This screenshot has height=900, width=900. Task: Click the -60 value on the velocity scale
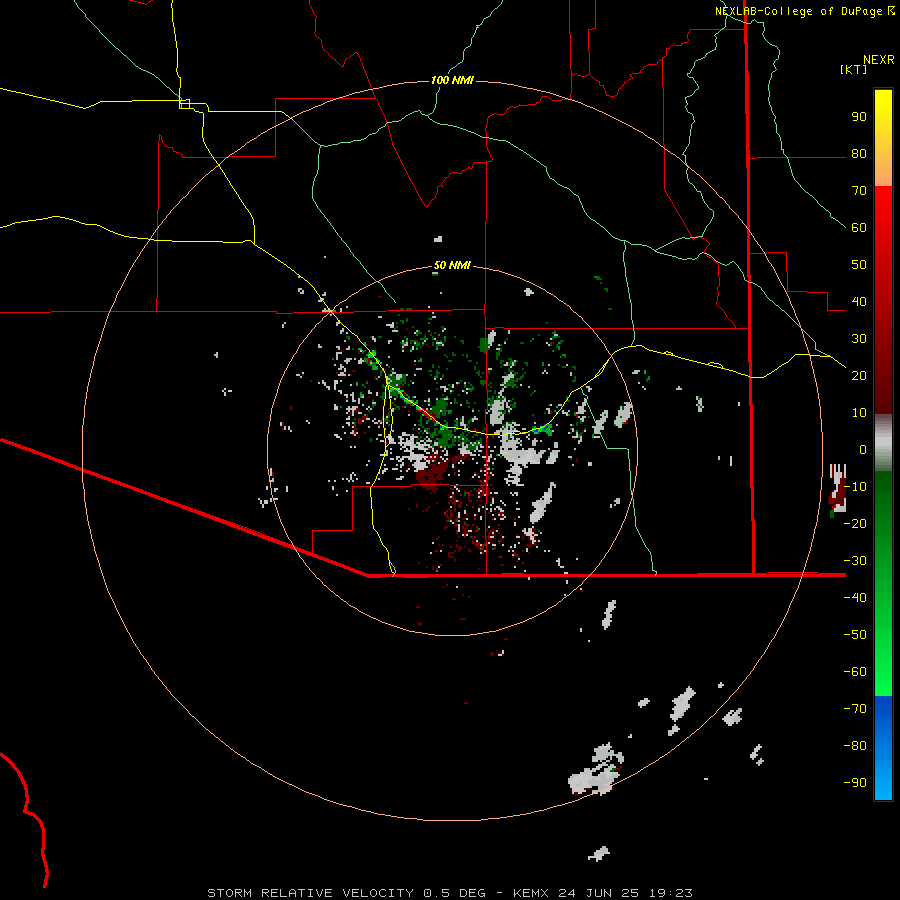point(855,672)
